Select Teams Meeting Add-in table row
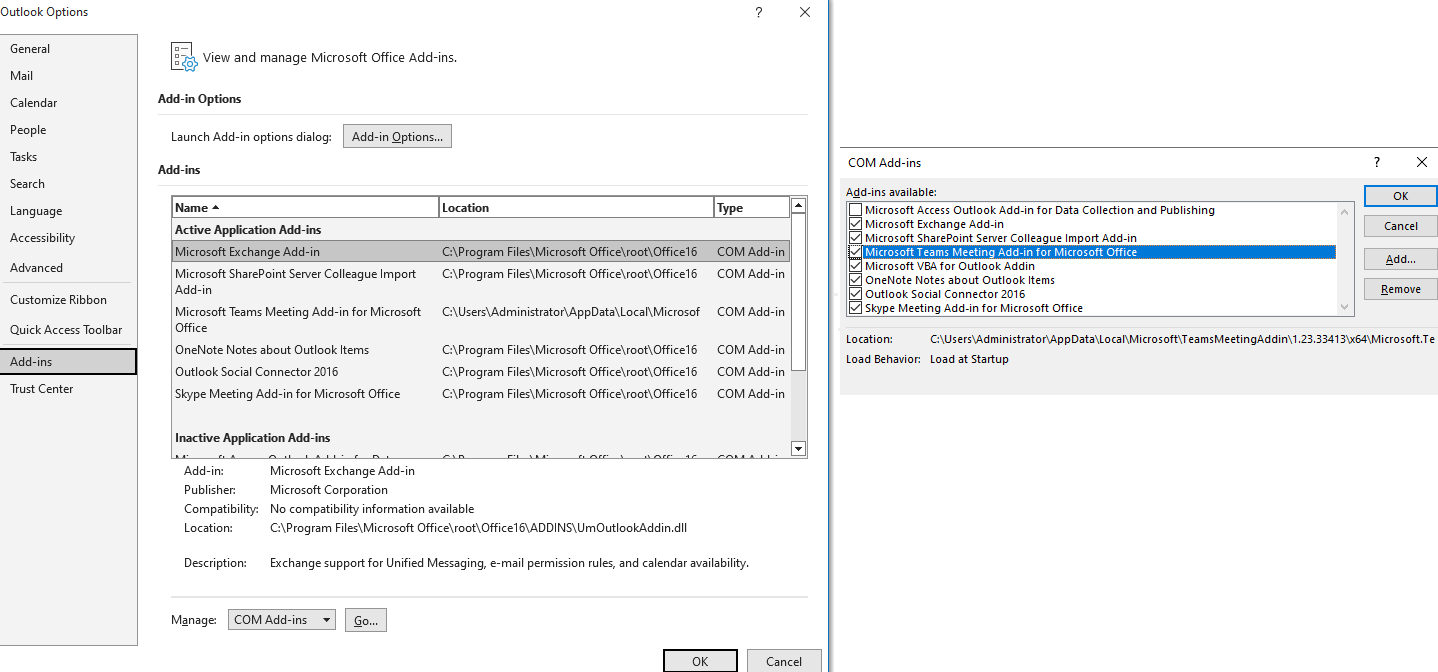 (480, 320)
